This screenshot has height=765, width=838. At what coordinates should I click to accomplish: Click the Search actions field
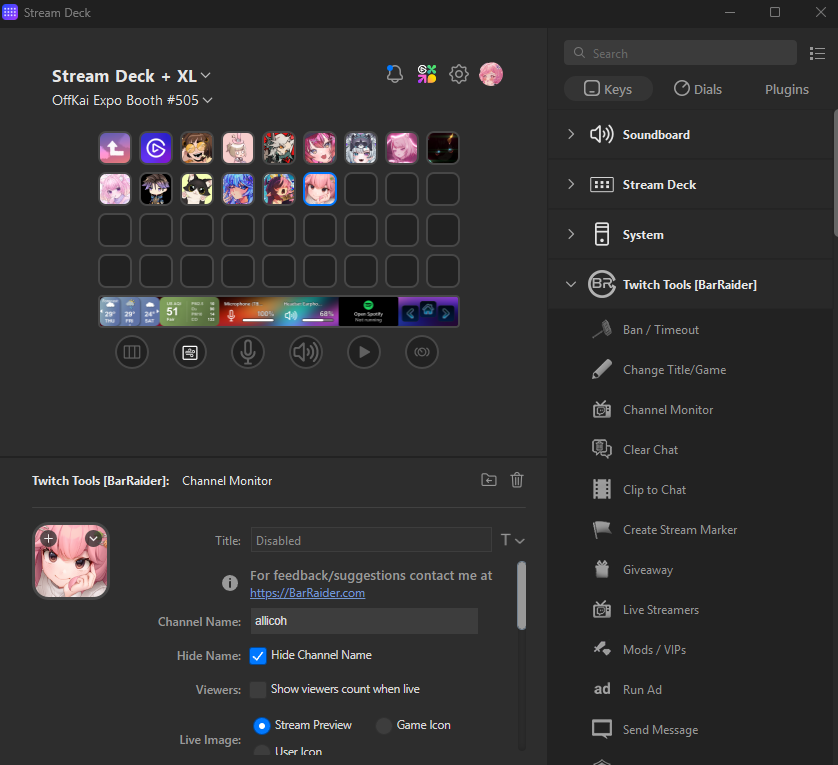(x=680, y=53)
